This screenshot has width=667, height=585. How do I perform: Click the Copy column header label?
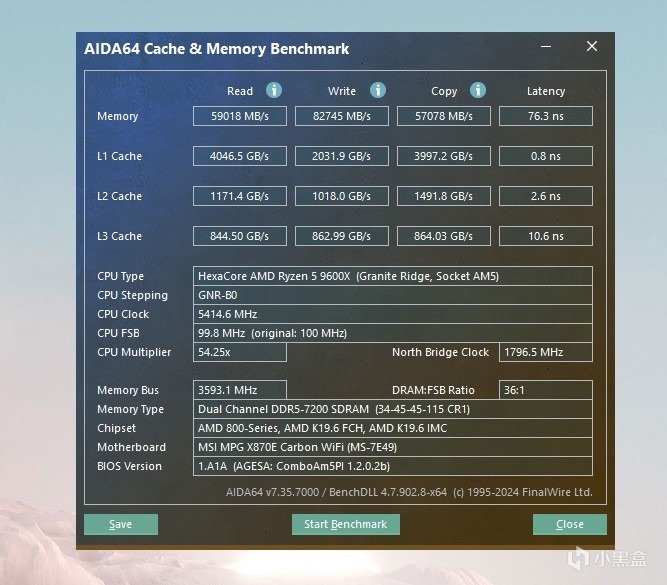[x=444, y=91]
